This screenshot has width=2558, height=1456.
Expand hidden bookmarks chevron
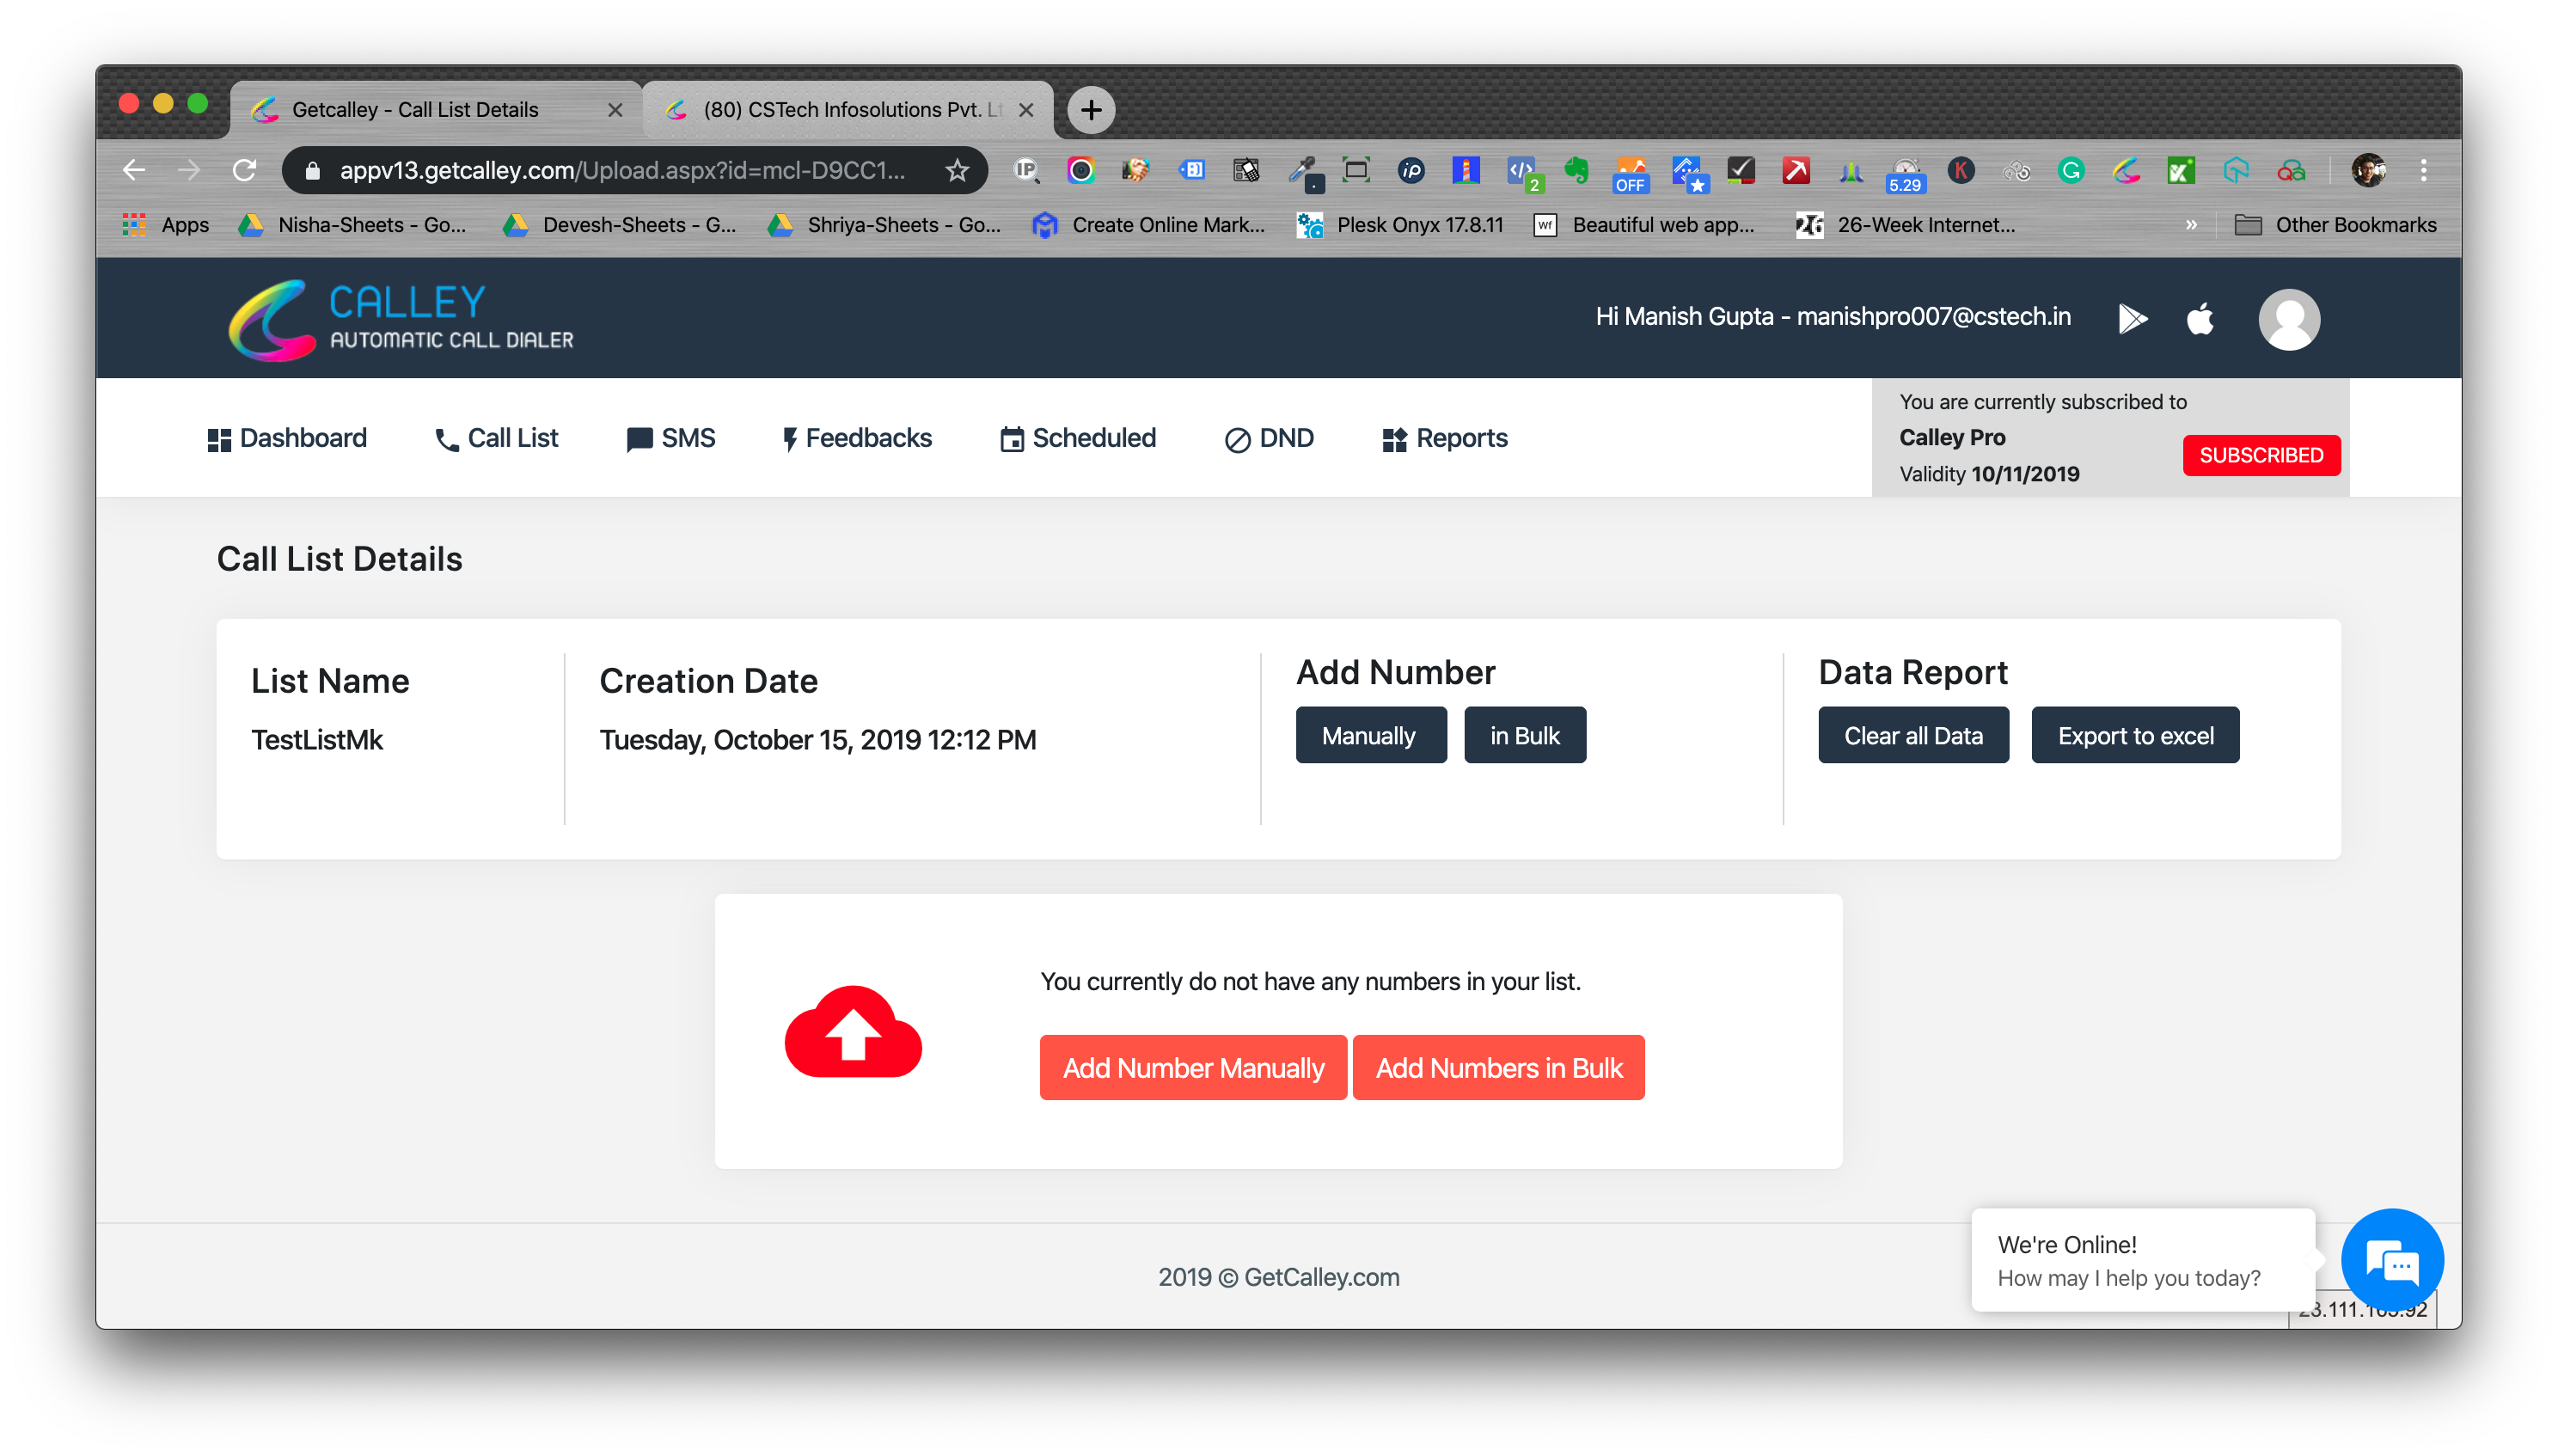point(2190,225)
